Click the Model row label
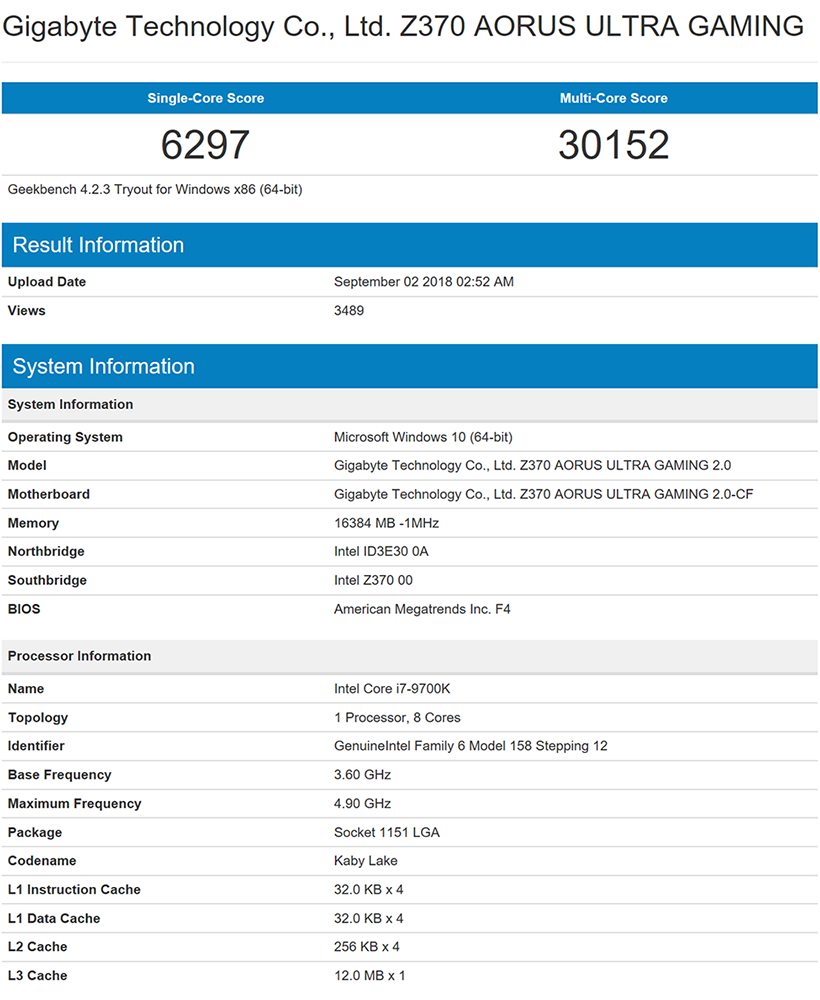 (27, 466)
